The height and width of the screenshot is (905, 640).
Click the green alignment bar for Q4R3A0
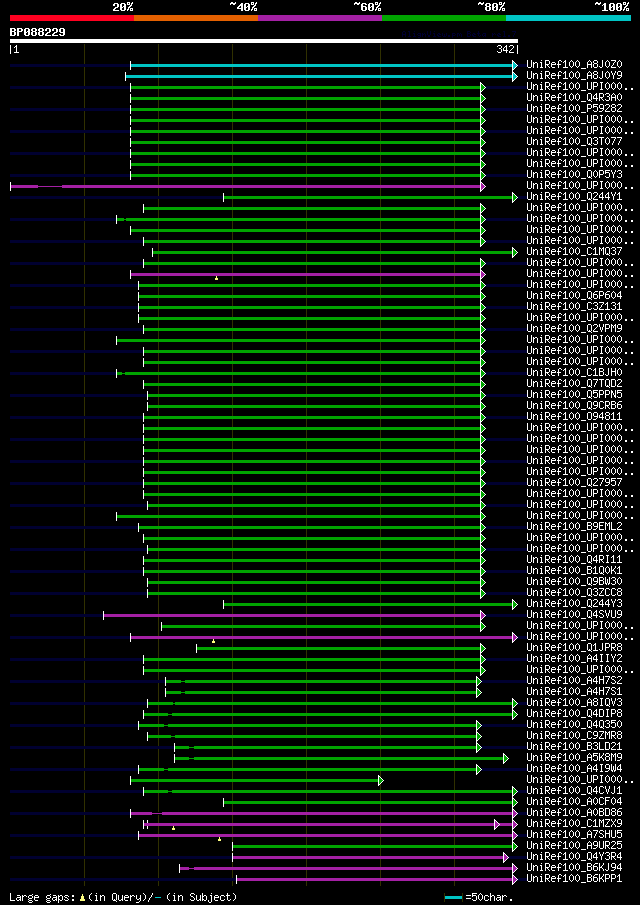click(x=306, y=98)
